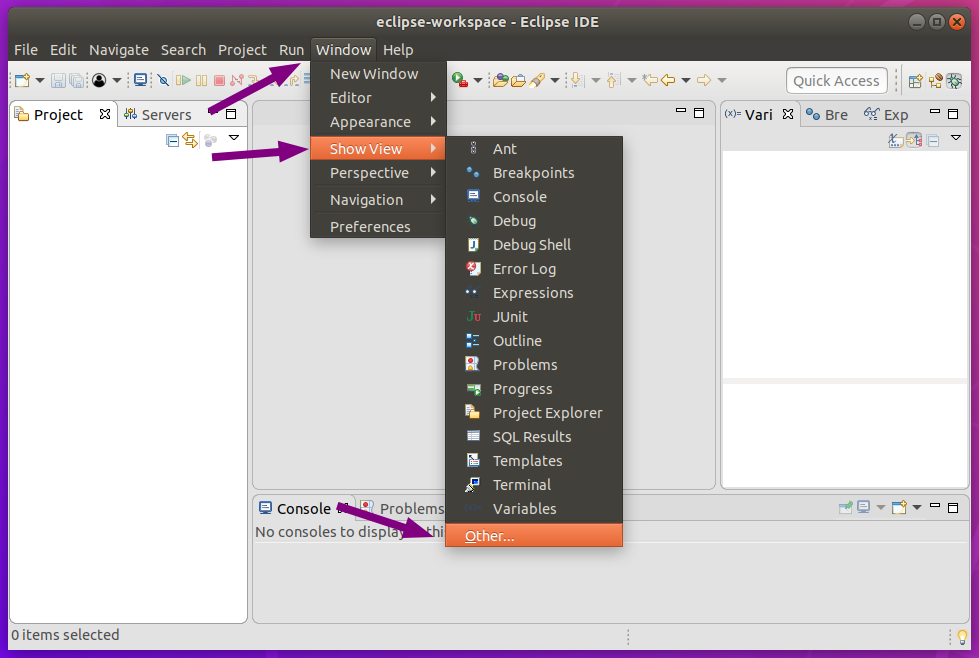Click the red Terminate square icon
This screenshot has width=979, height=658.
pos(219,80)
